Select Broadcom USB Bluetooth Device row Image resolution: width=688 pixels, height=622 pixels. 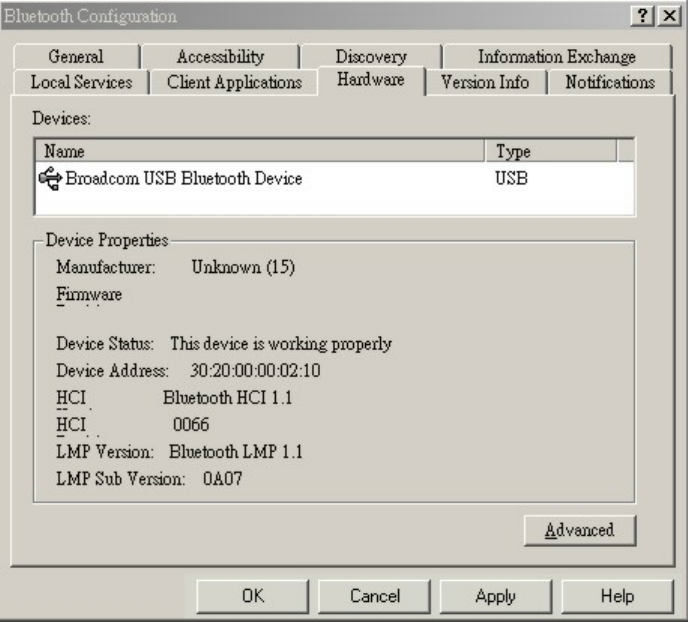(x=334, y=179)
